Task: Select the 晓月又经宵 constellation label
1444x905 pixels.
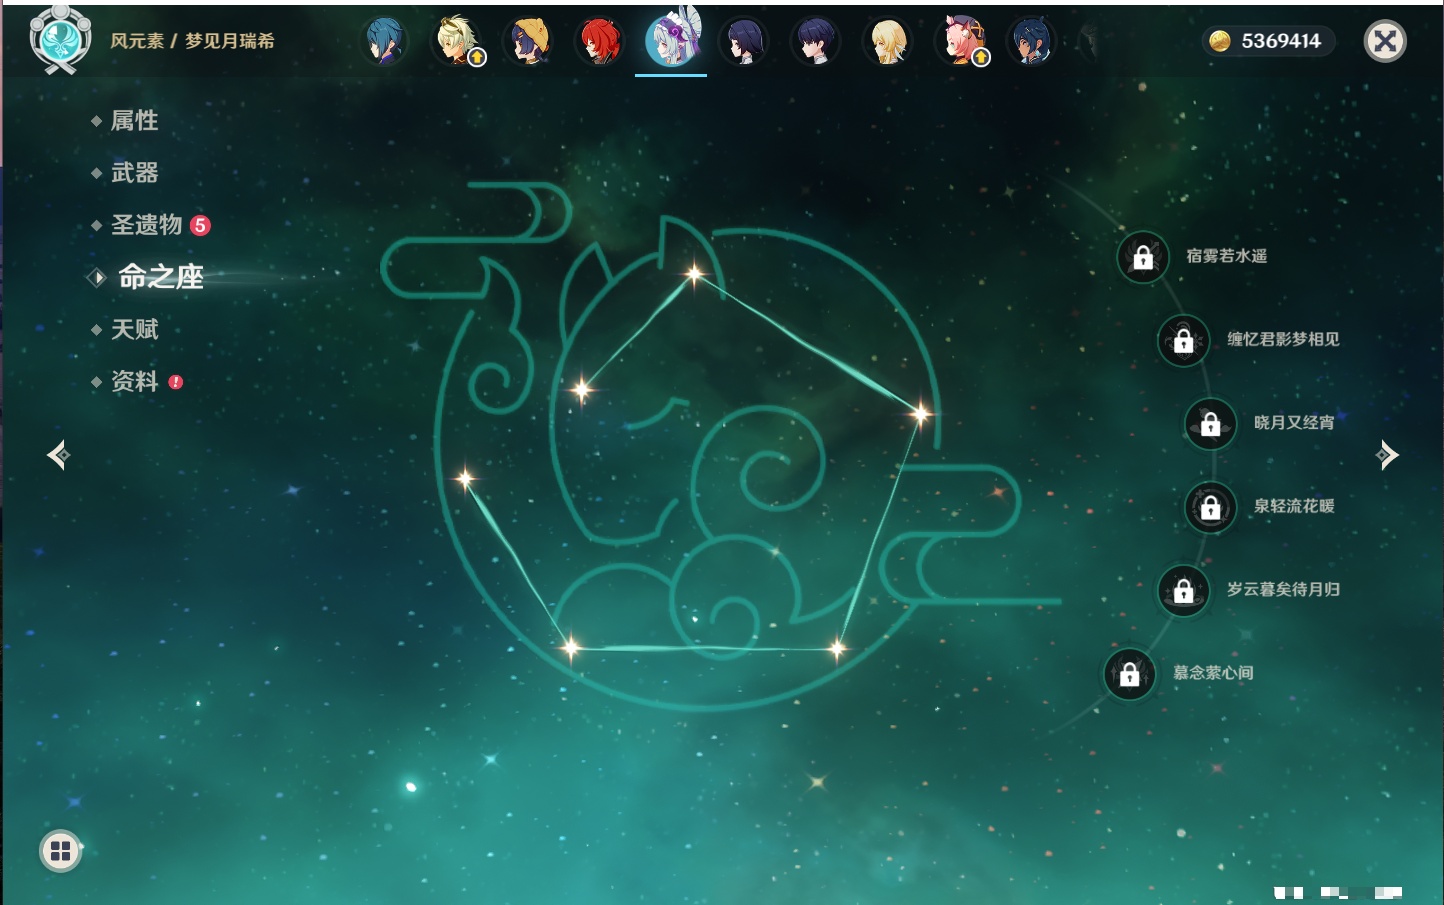Action: point(1294,422)
